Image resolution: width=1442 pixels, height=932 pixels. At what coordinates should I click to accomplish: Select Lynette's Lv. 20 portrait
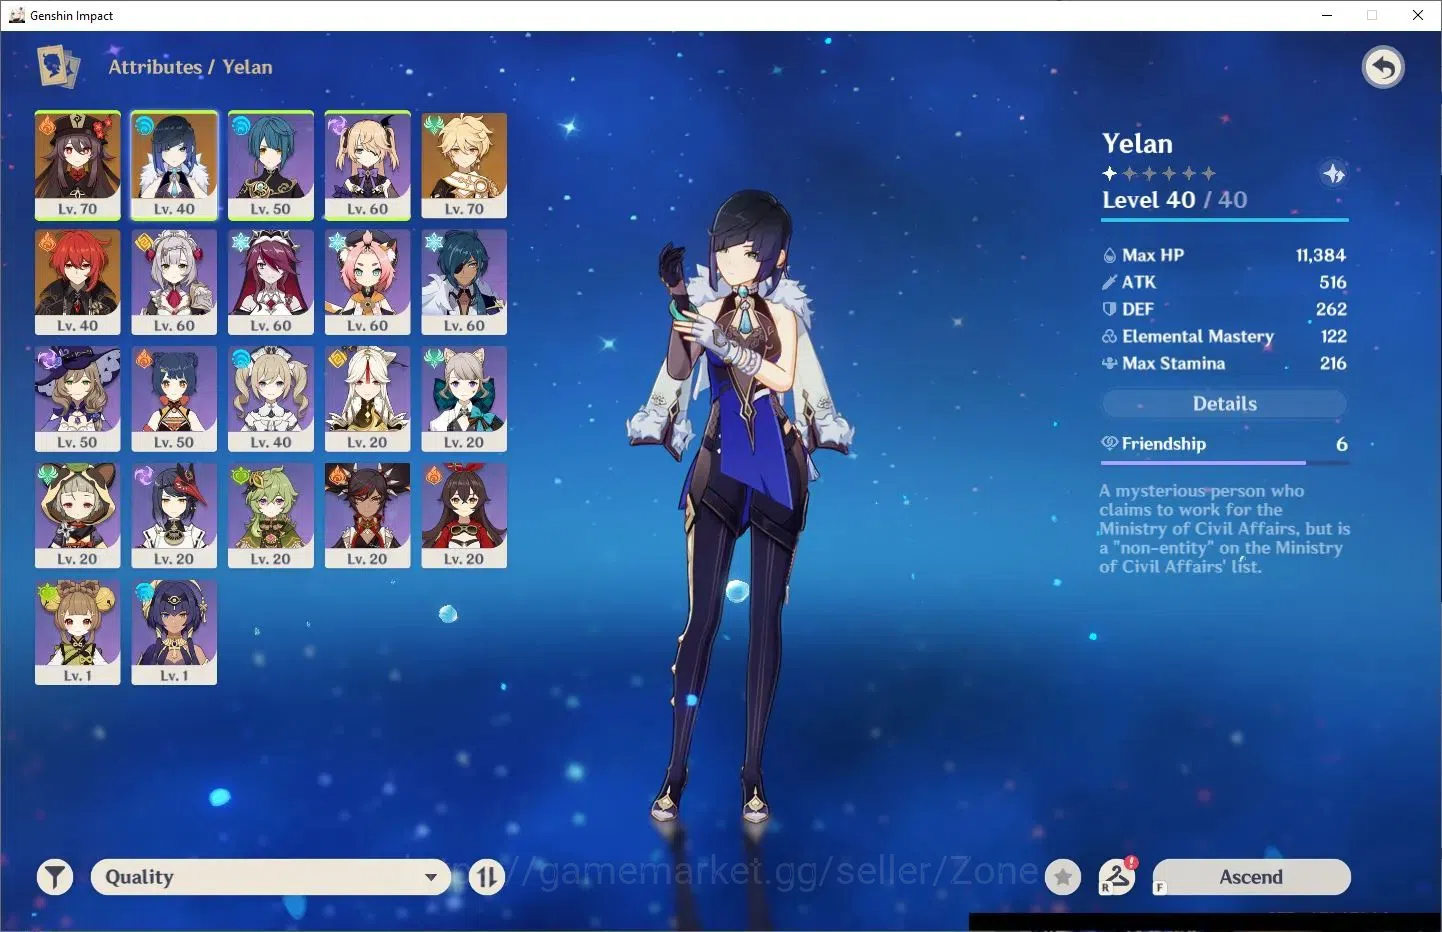[x=464, y=399]
